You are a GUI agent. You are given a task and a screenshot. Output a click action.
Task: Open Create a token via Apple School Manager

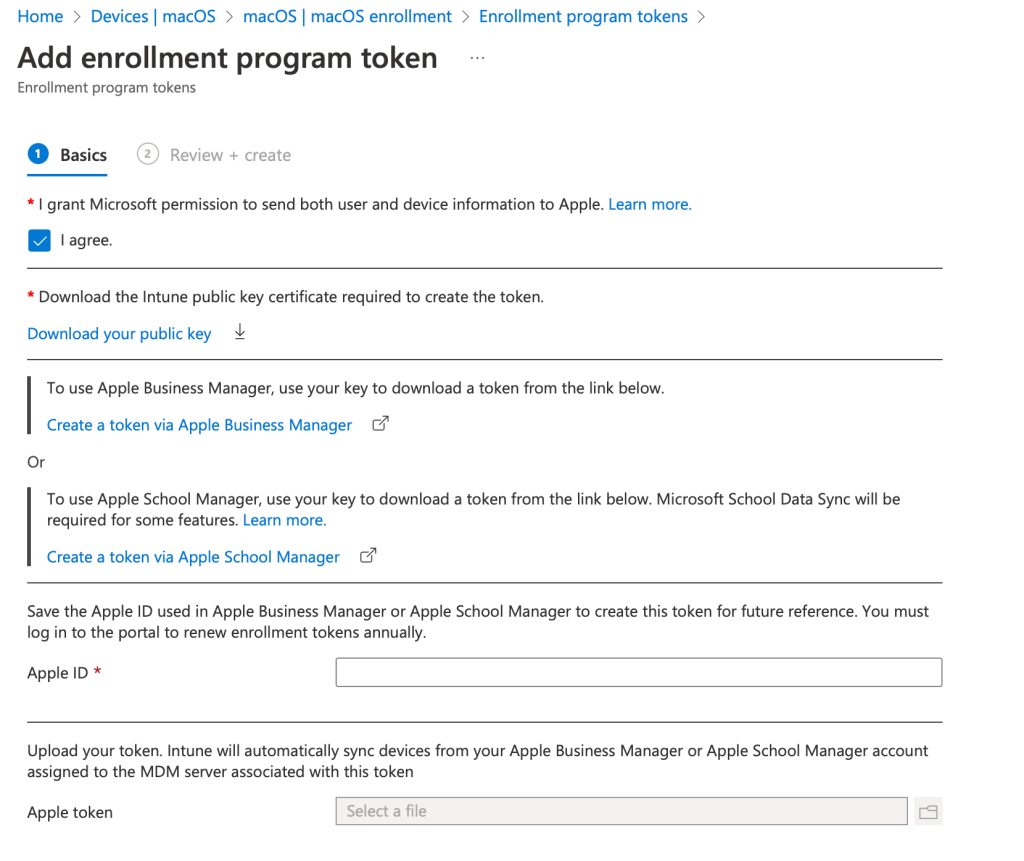193,557
